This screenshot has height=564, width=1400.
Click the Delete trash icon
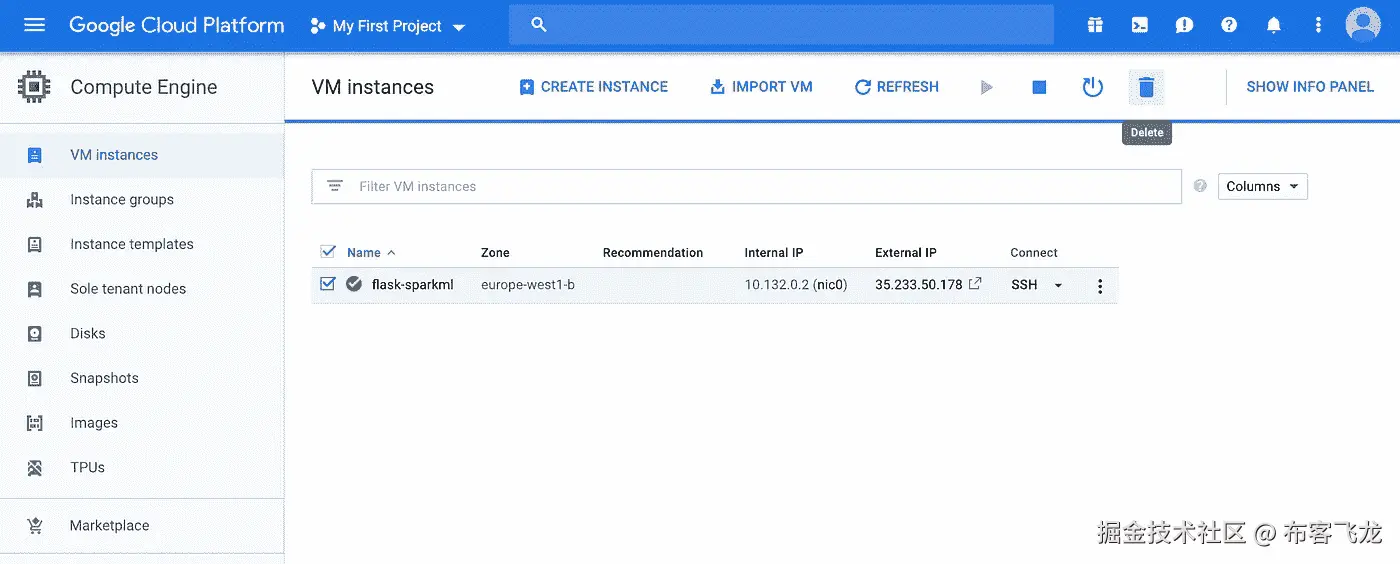(1146, 87)
